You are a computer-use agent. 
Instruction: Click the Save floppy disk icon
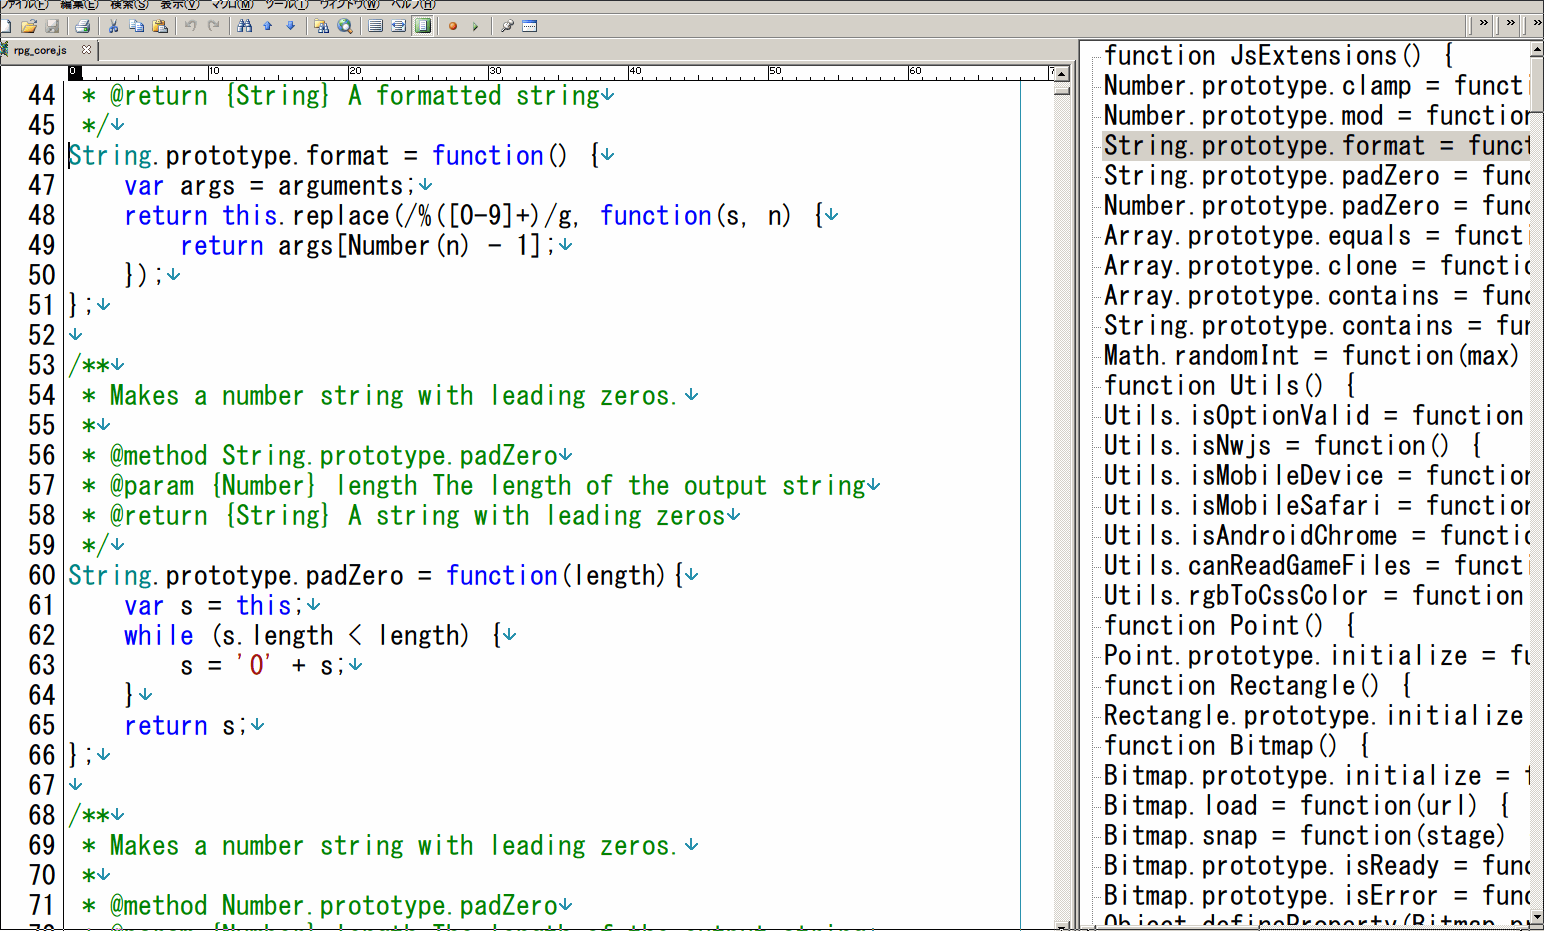[52, 26]
